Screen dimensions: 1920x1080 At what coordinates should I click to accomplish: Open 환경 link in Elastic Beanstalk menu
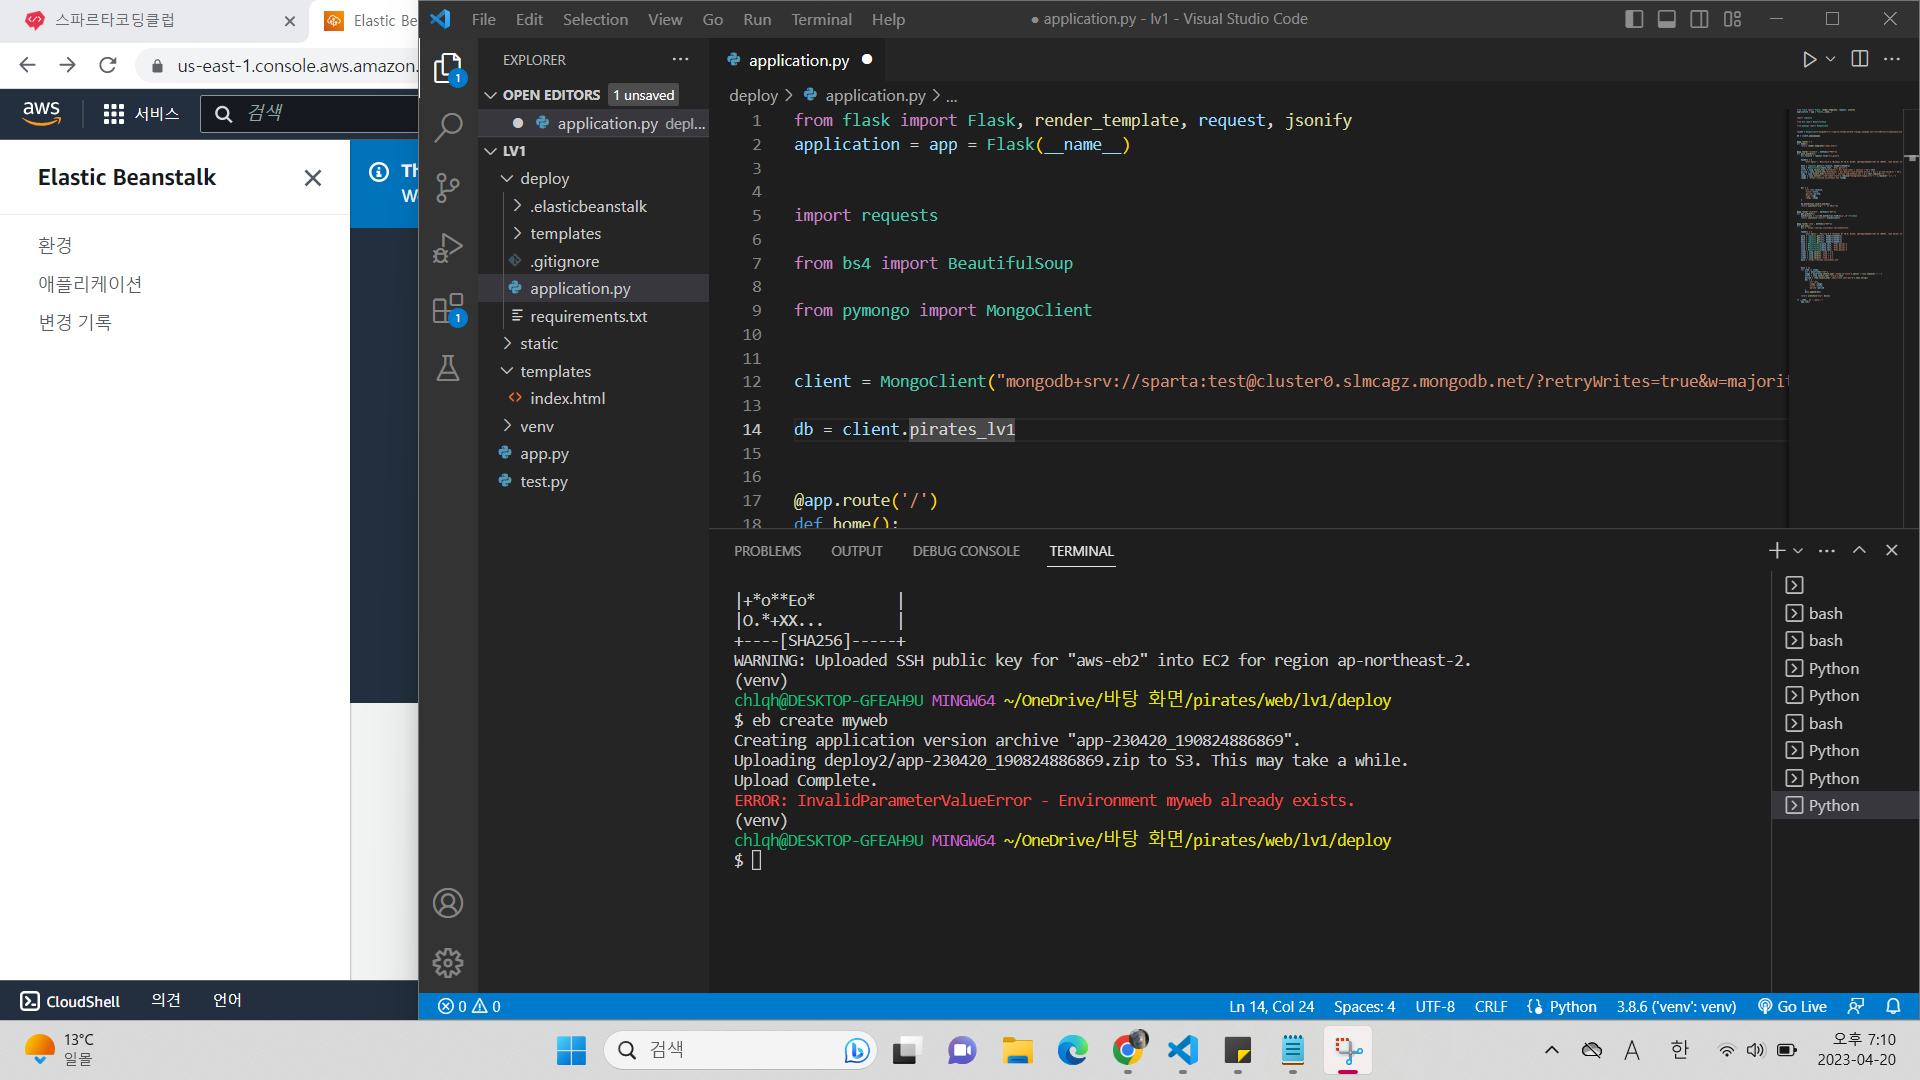pyautogui.click(x=55, y=246)
